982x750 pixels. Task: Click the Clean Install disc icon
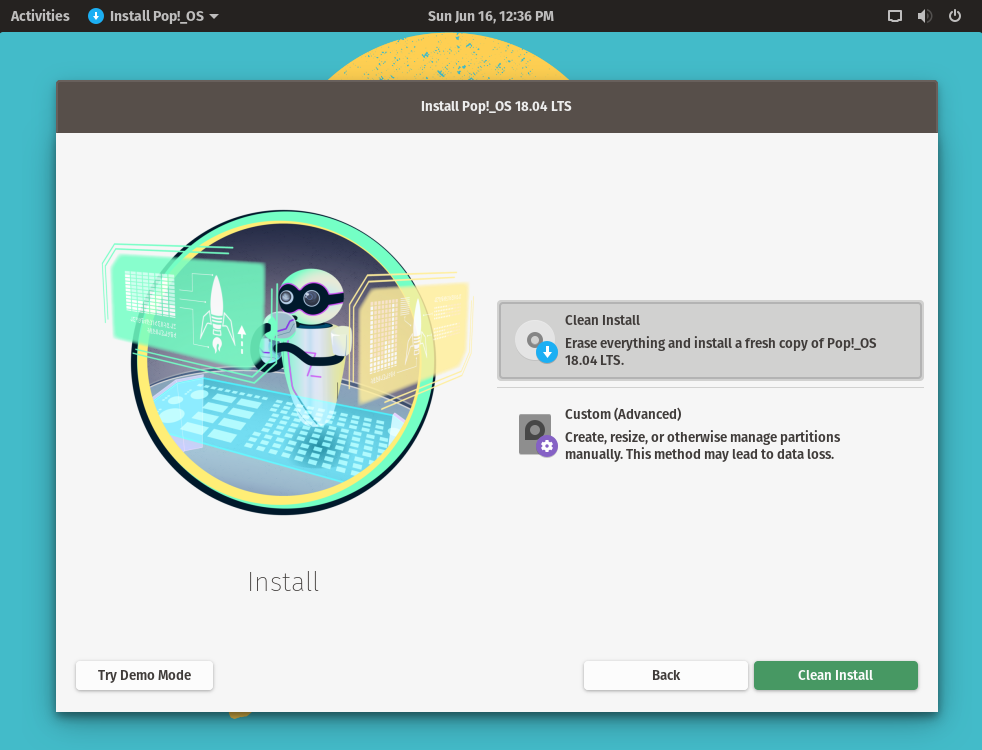(536, 341)
